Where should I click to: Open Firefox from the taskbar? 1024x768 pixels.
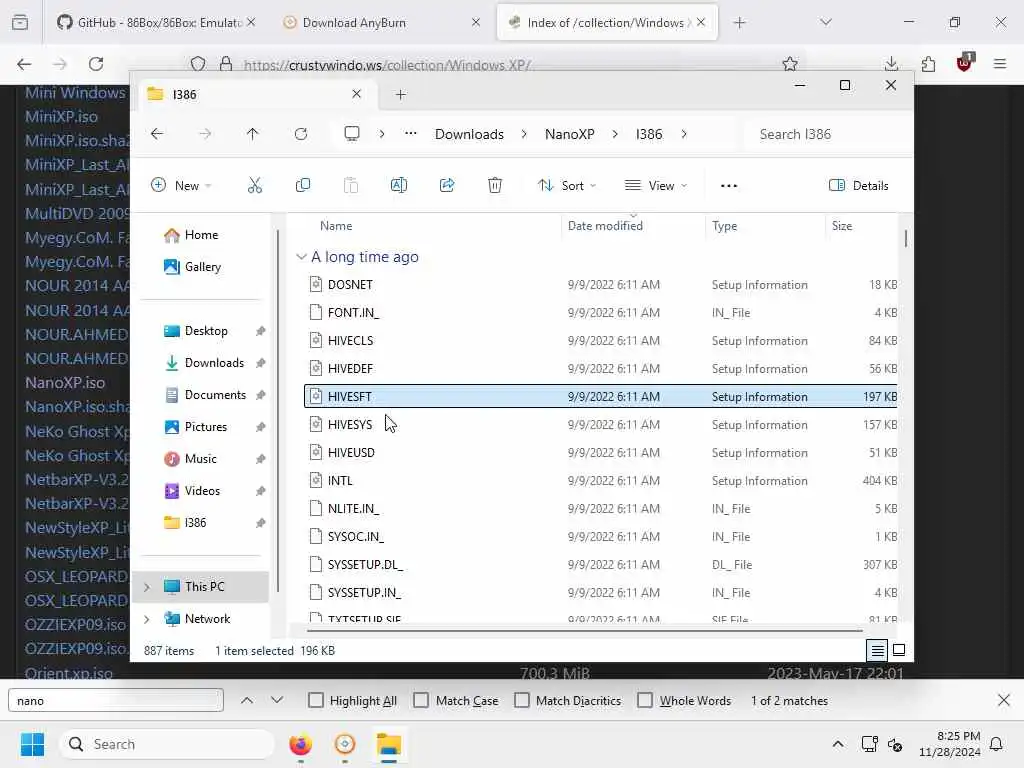[300, 744]
